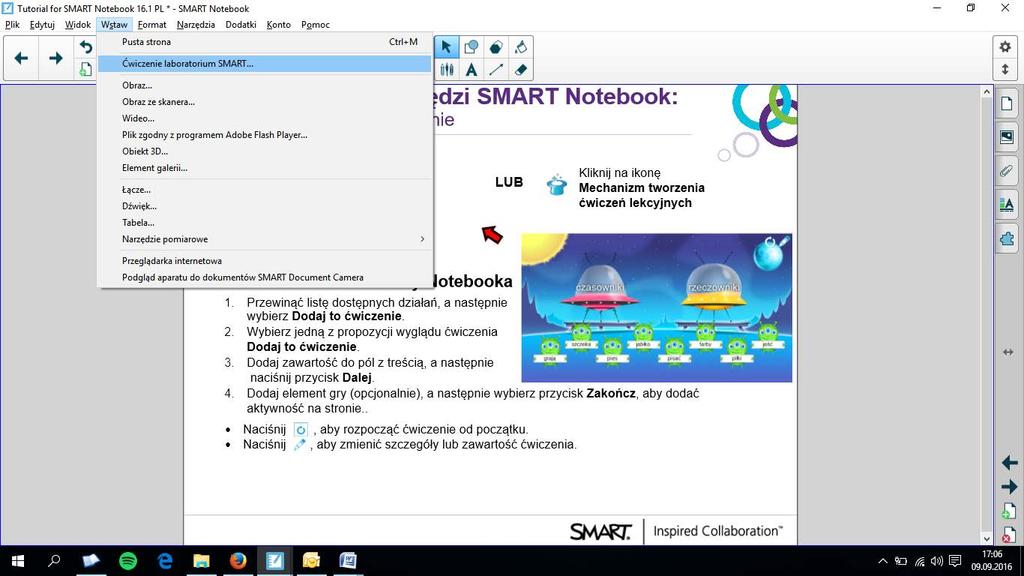Open the Plik menu
1024x576 pixels.
[x=12, y=25]
